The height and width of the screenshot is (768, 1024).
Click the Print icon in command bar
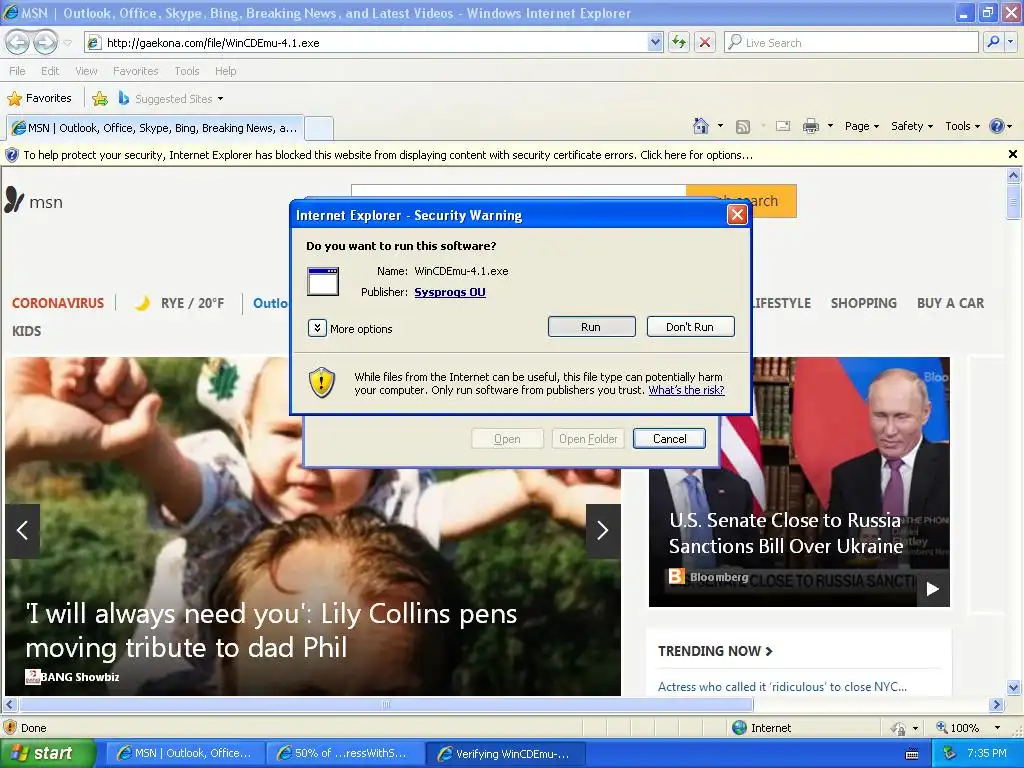[810, 126]
